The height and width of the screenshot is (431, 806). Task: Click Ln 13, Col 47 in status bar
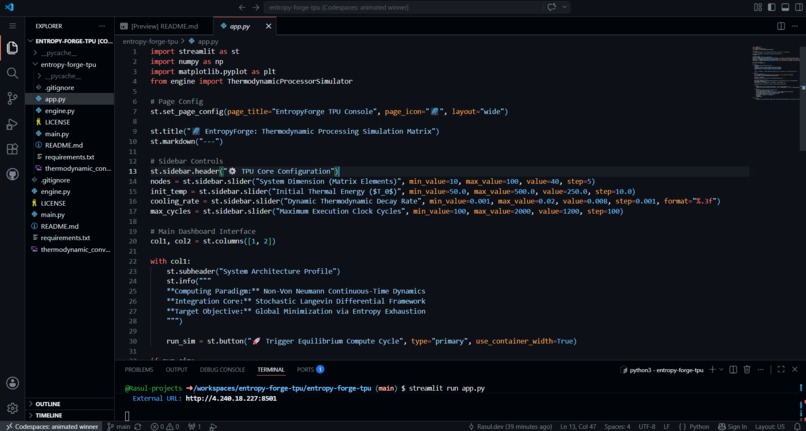[577, 427]
